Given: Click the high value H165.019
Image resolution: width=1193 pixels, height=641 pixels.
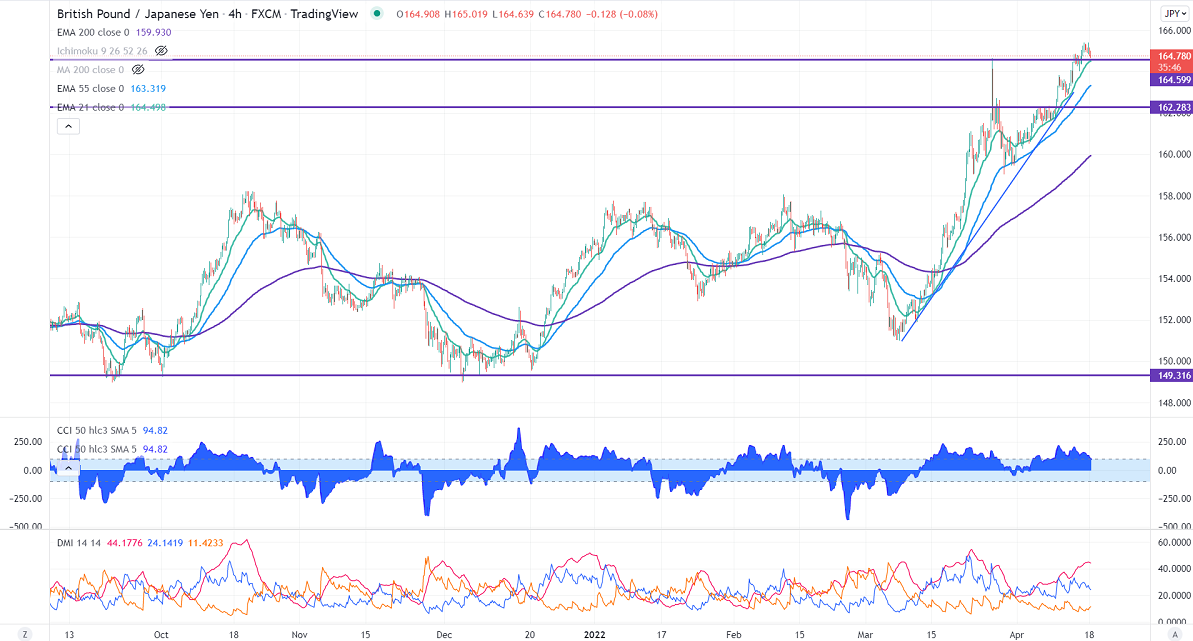Looking at the screenshot, I should coord(466,14).
